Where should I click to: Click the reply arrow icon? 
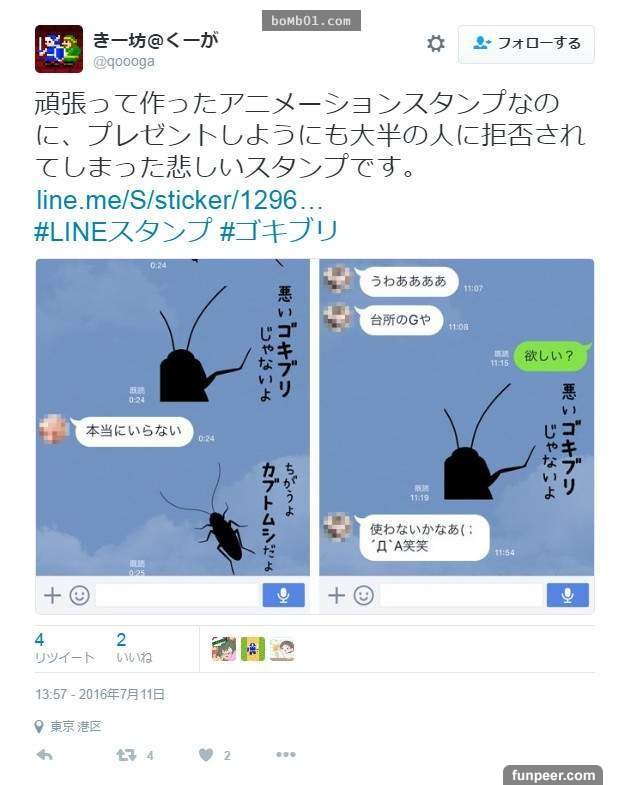(45, 754)
